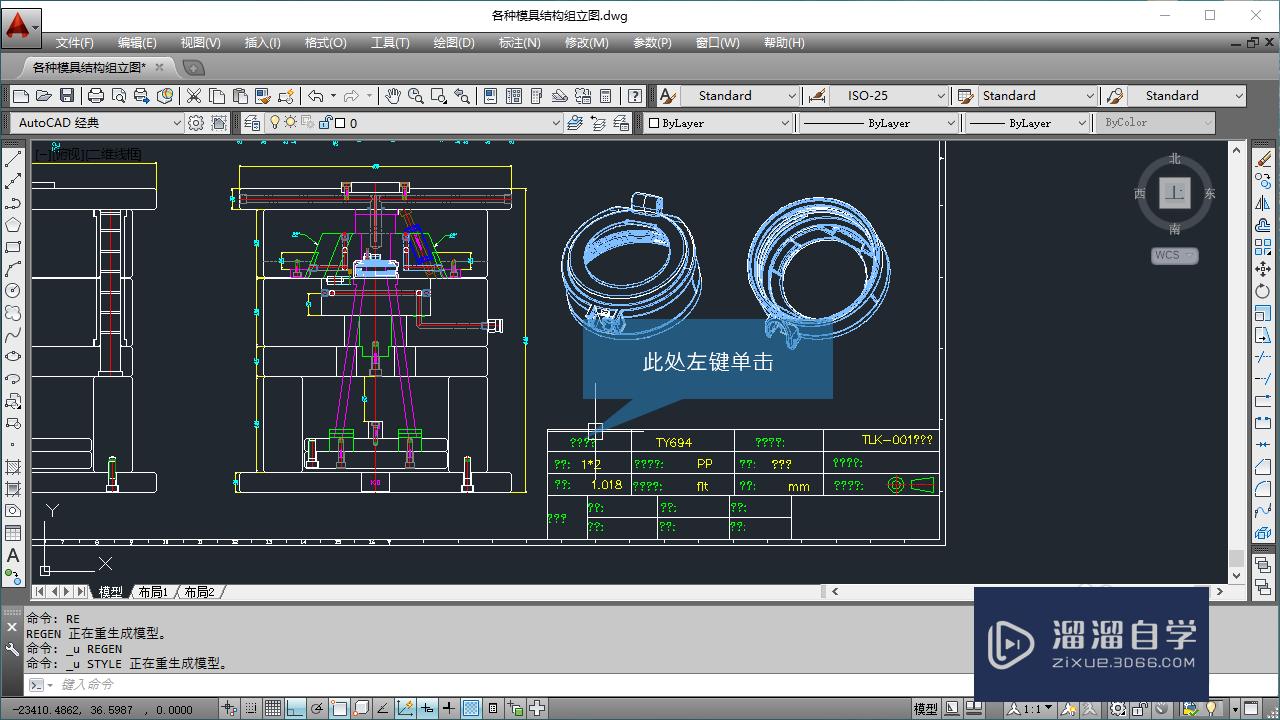This screenshot has height=720, width=1280.
Task: Open the Plot (print) tool
Action: (x=96, y=95)
